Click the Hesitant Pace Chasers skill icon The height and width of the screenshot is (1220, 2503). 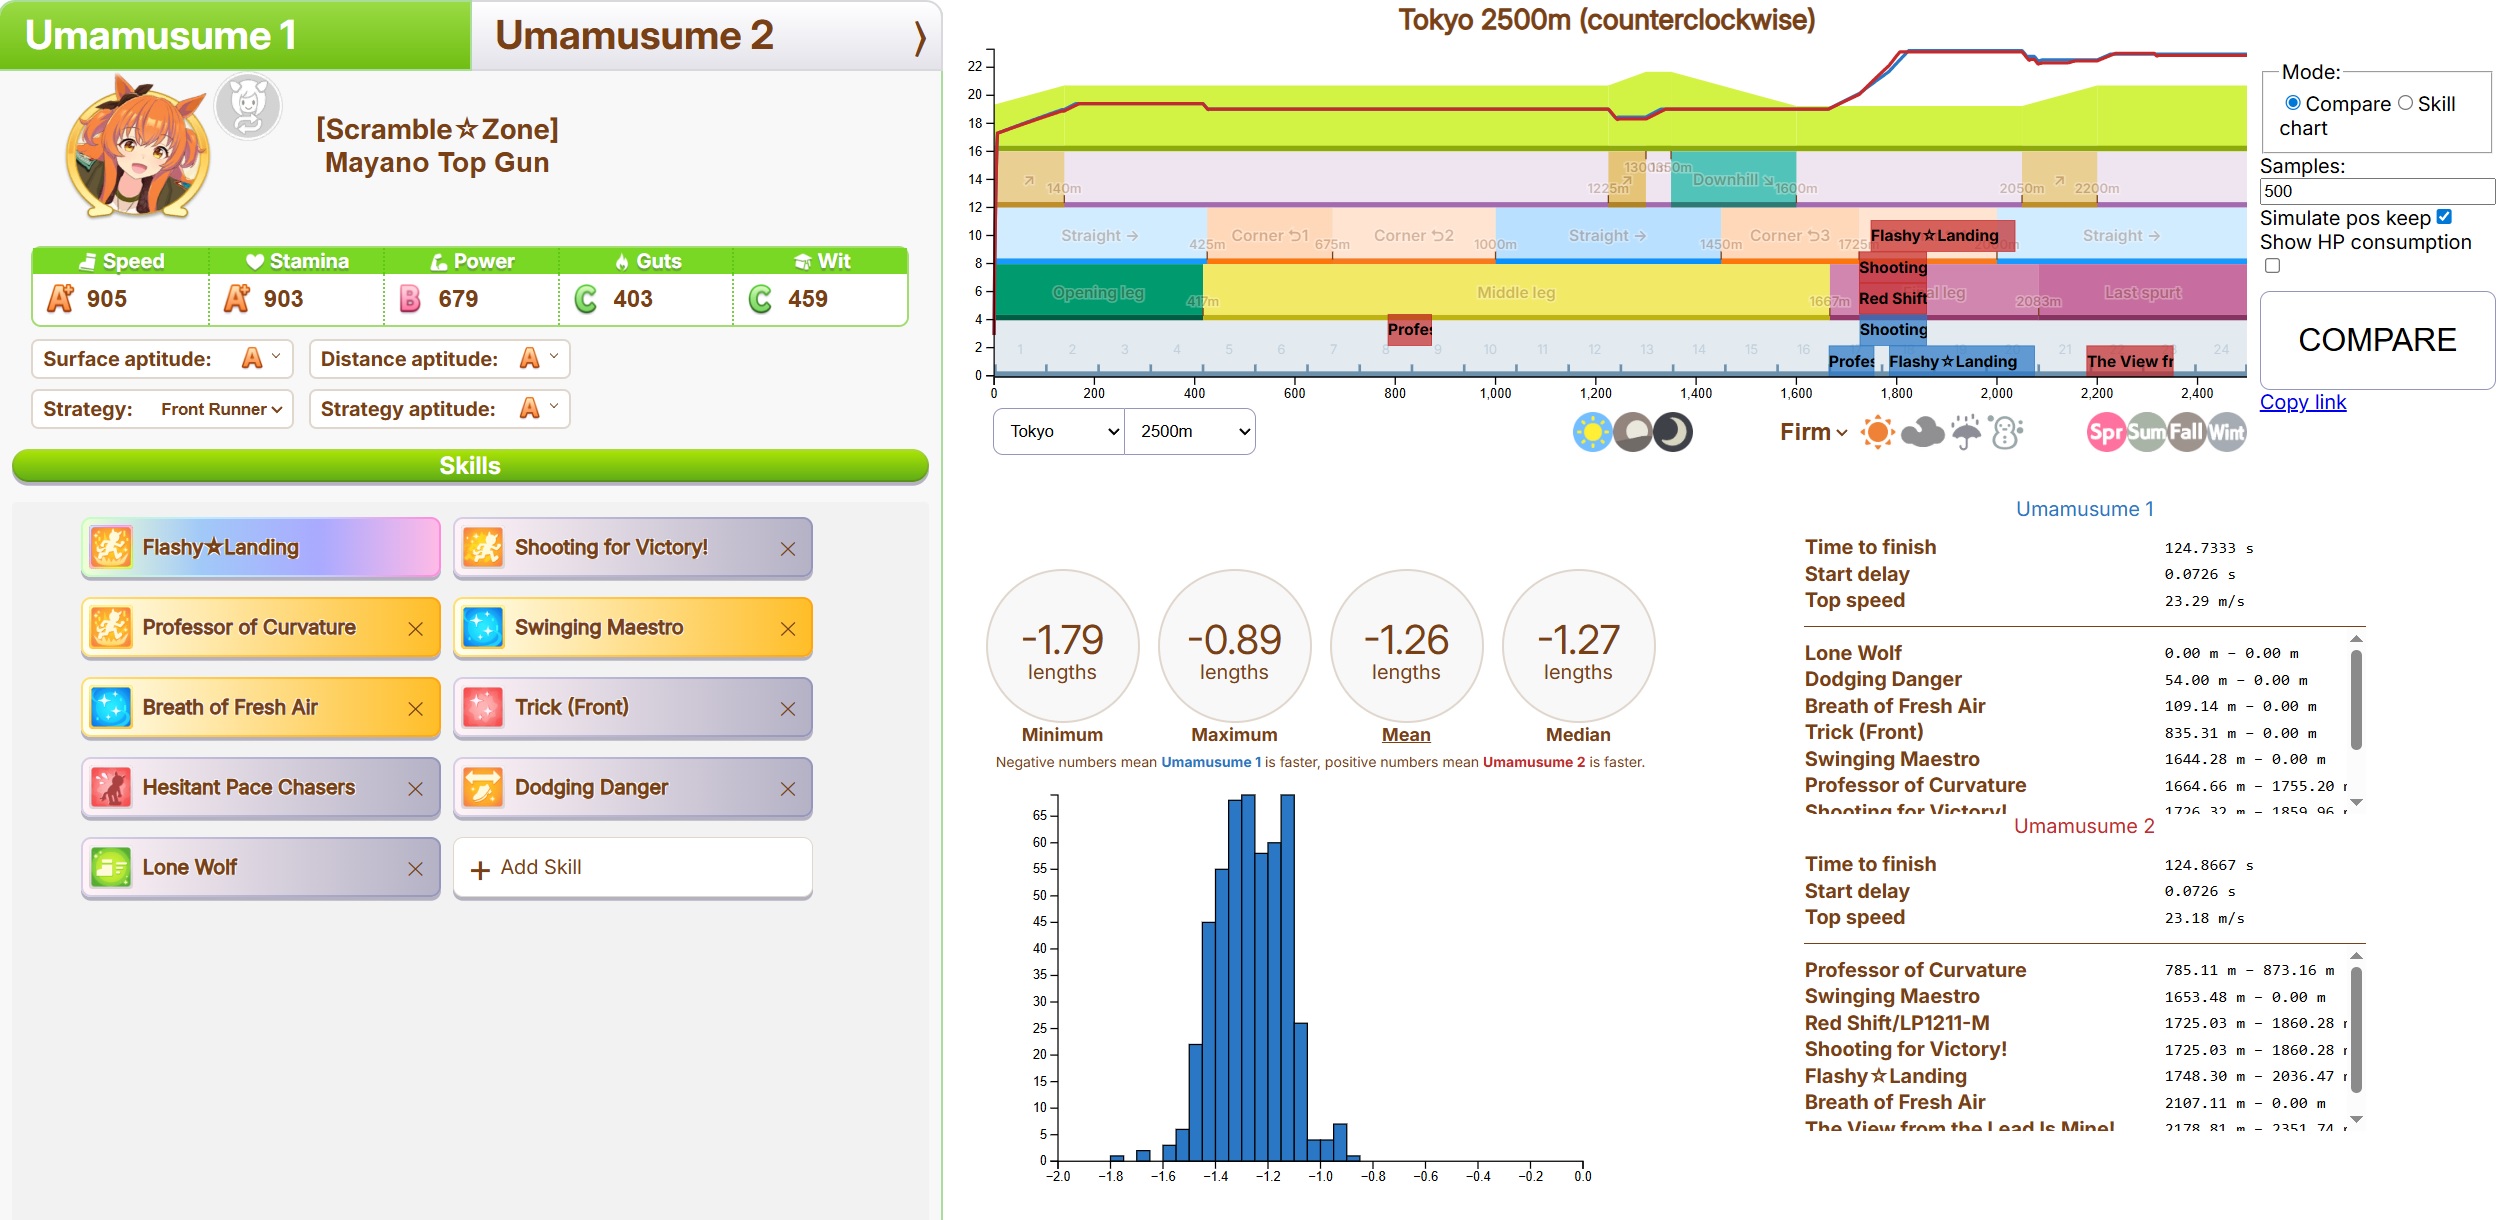tap(111, 787)
